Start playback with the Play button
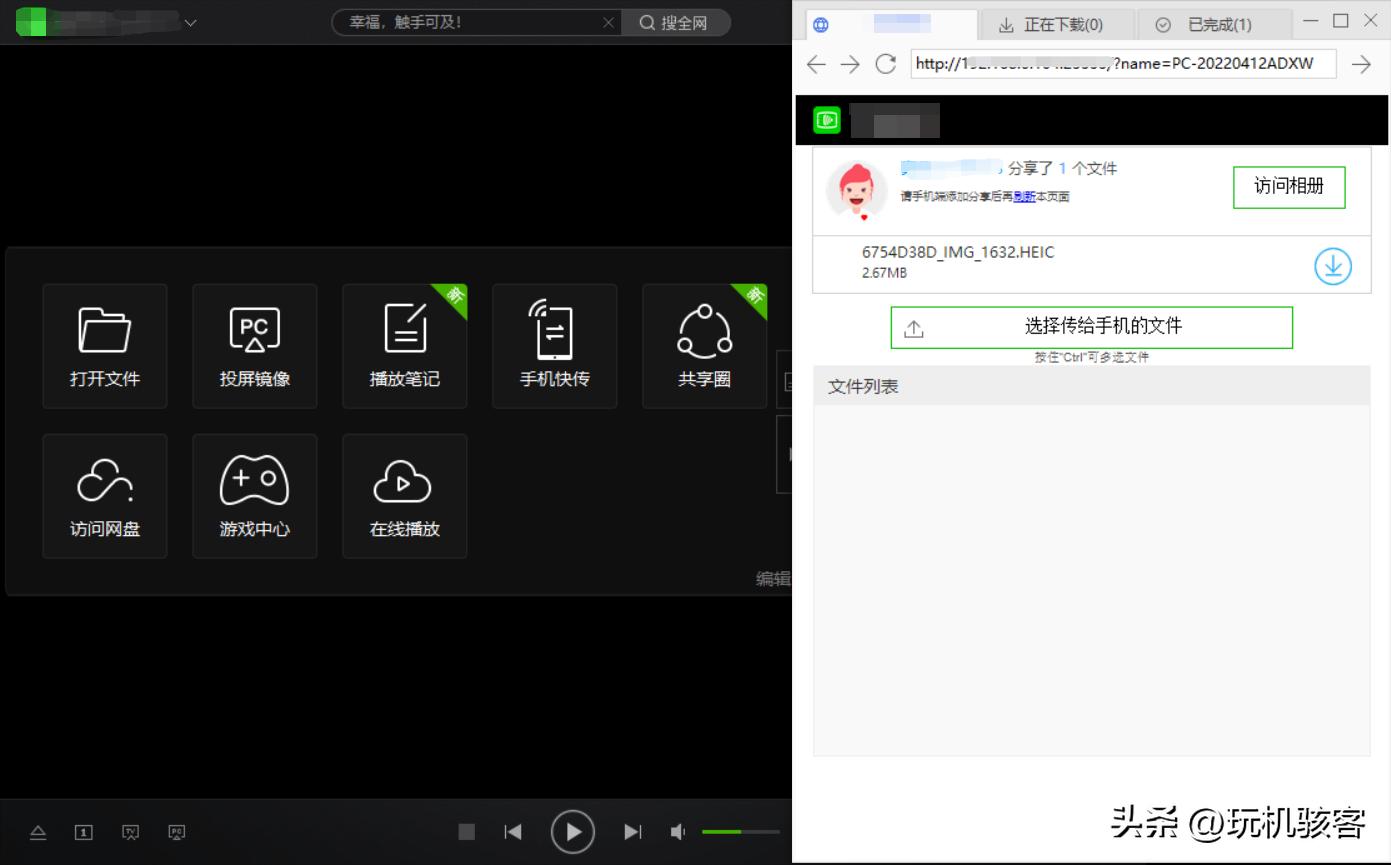Viewport: 1391px width, 865px height. [x=572, y=831]
